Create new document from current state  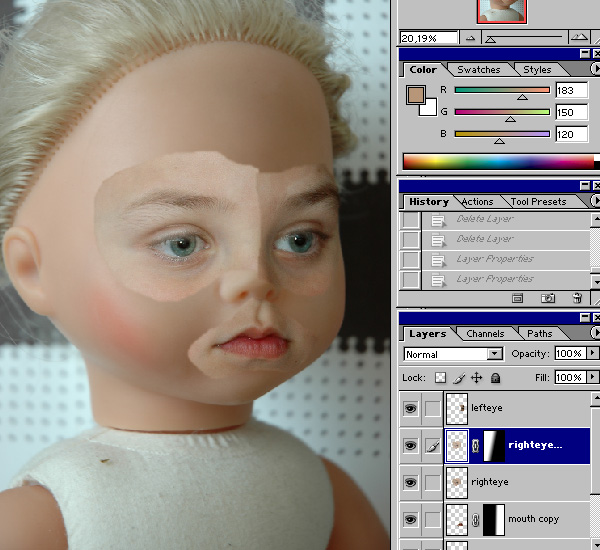coord(517,298)
